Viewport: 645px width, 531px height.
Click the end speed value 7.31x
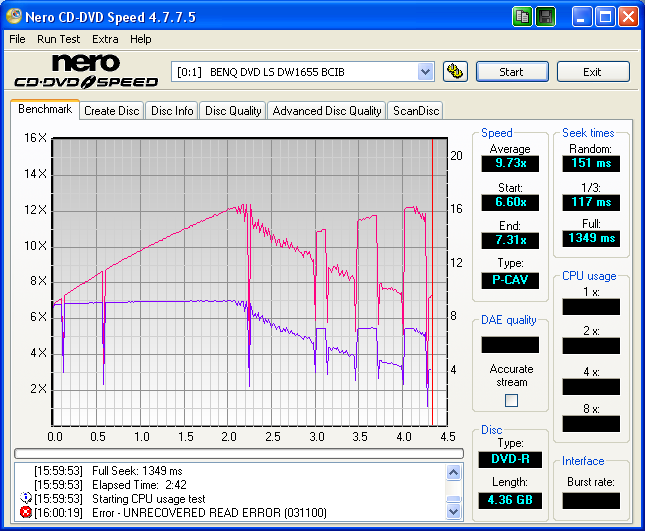[x=510, y=240]
